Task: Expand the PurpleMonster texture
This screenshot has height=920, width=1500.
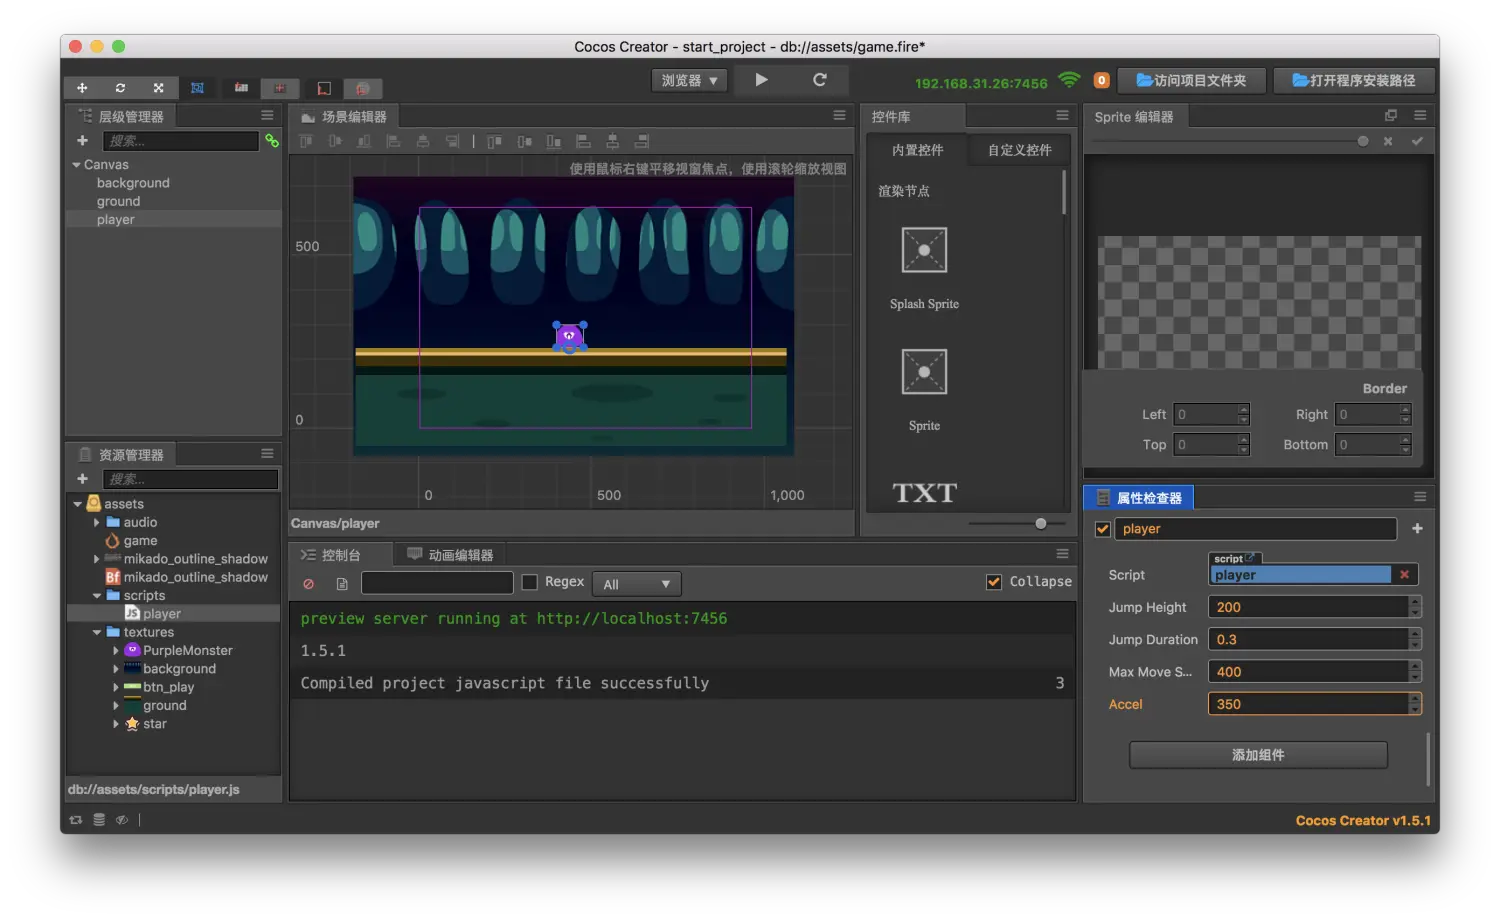Action: [x=116, y=651]
